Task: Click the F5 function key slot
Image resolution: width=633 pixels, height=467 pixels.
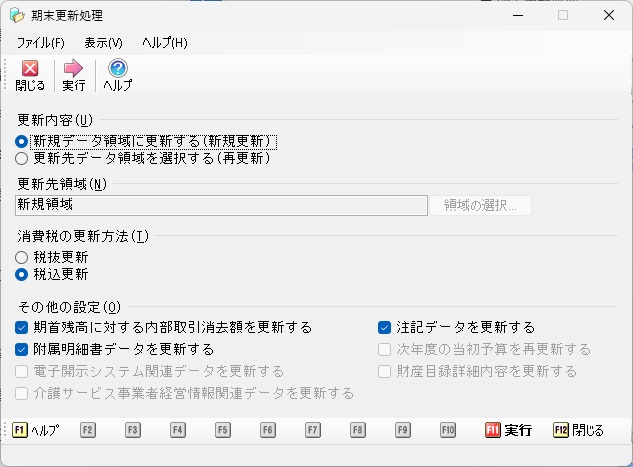Action: pyautogui.click(x=222, y=430)
